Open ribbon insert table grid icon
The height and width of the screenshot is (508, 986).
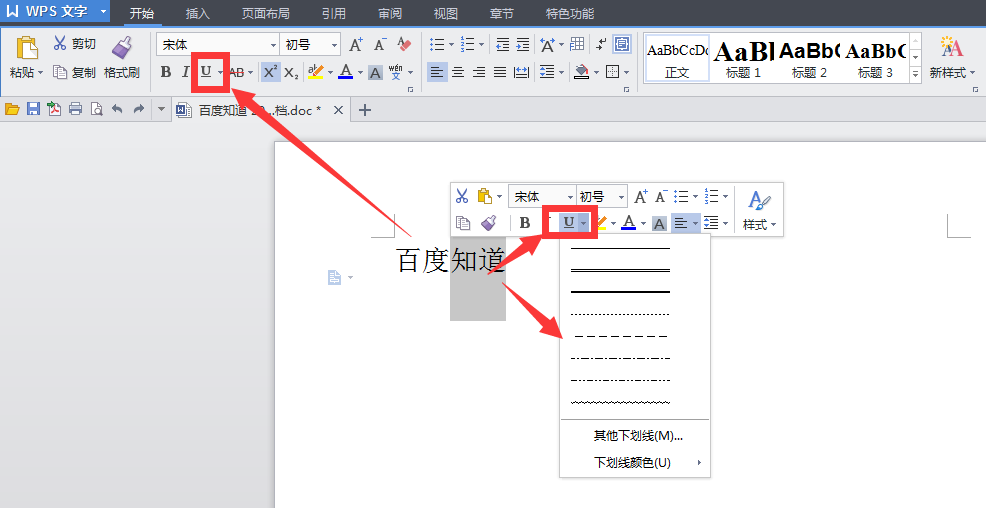[577, 44]
